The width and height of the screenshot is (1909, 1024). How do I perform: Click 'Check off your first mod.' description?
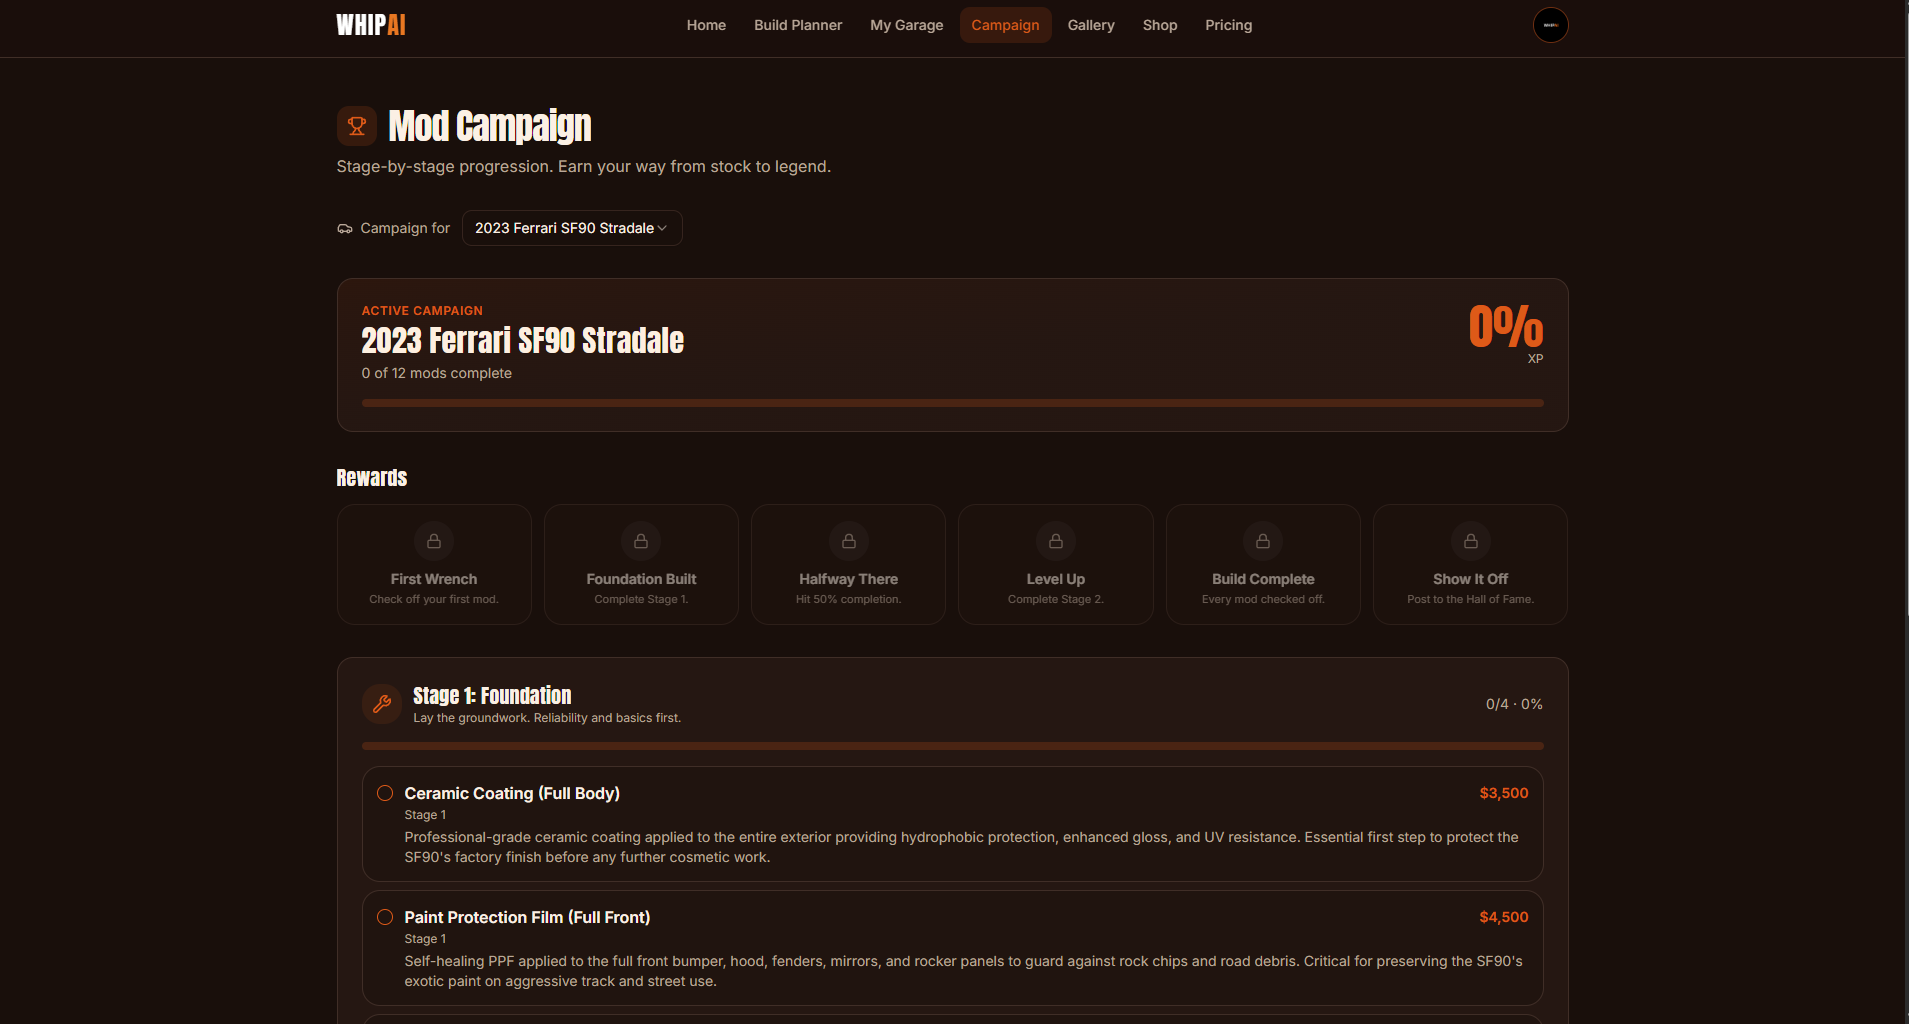(434, 599)
